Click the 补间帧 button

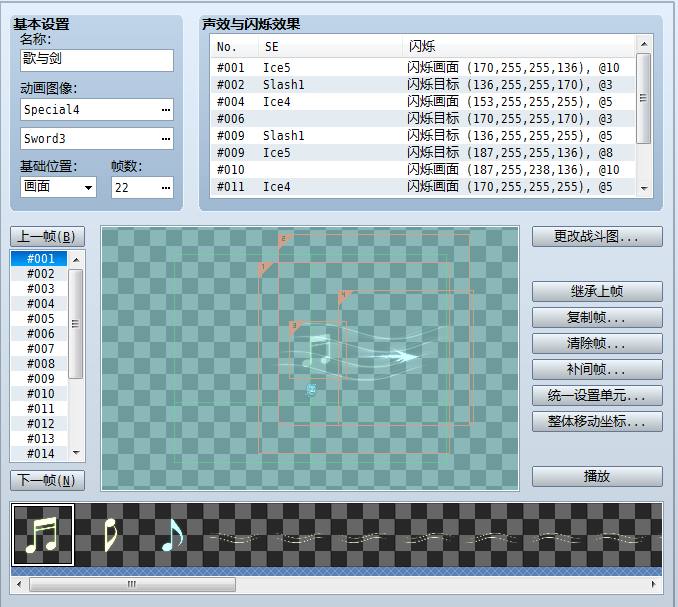click(597, 369)
